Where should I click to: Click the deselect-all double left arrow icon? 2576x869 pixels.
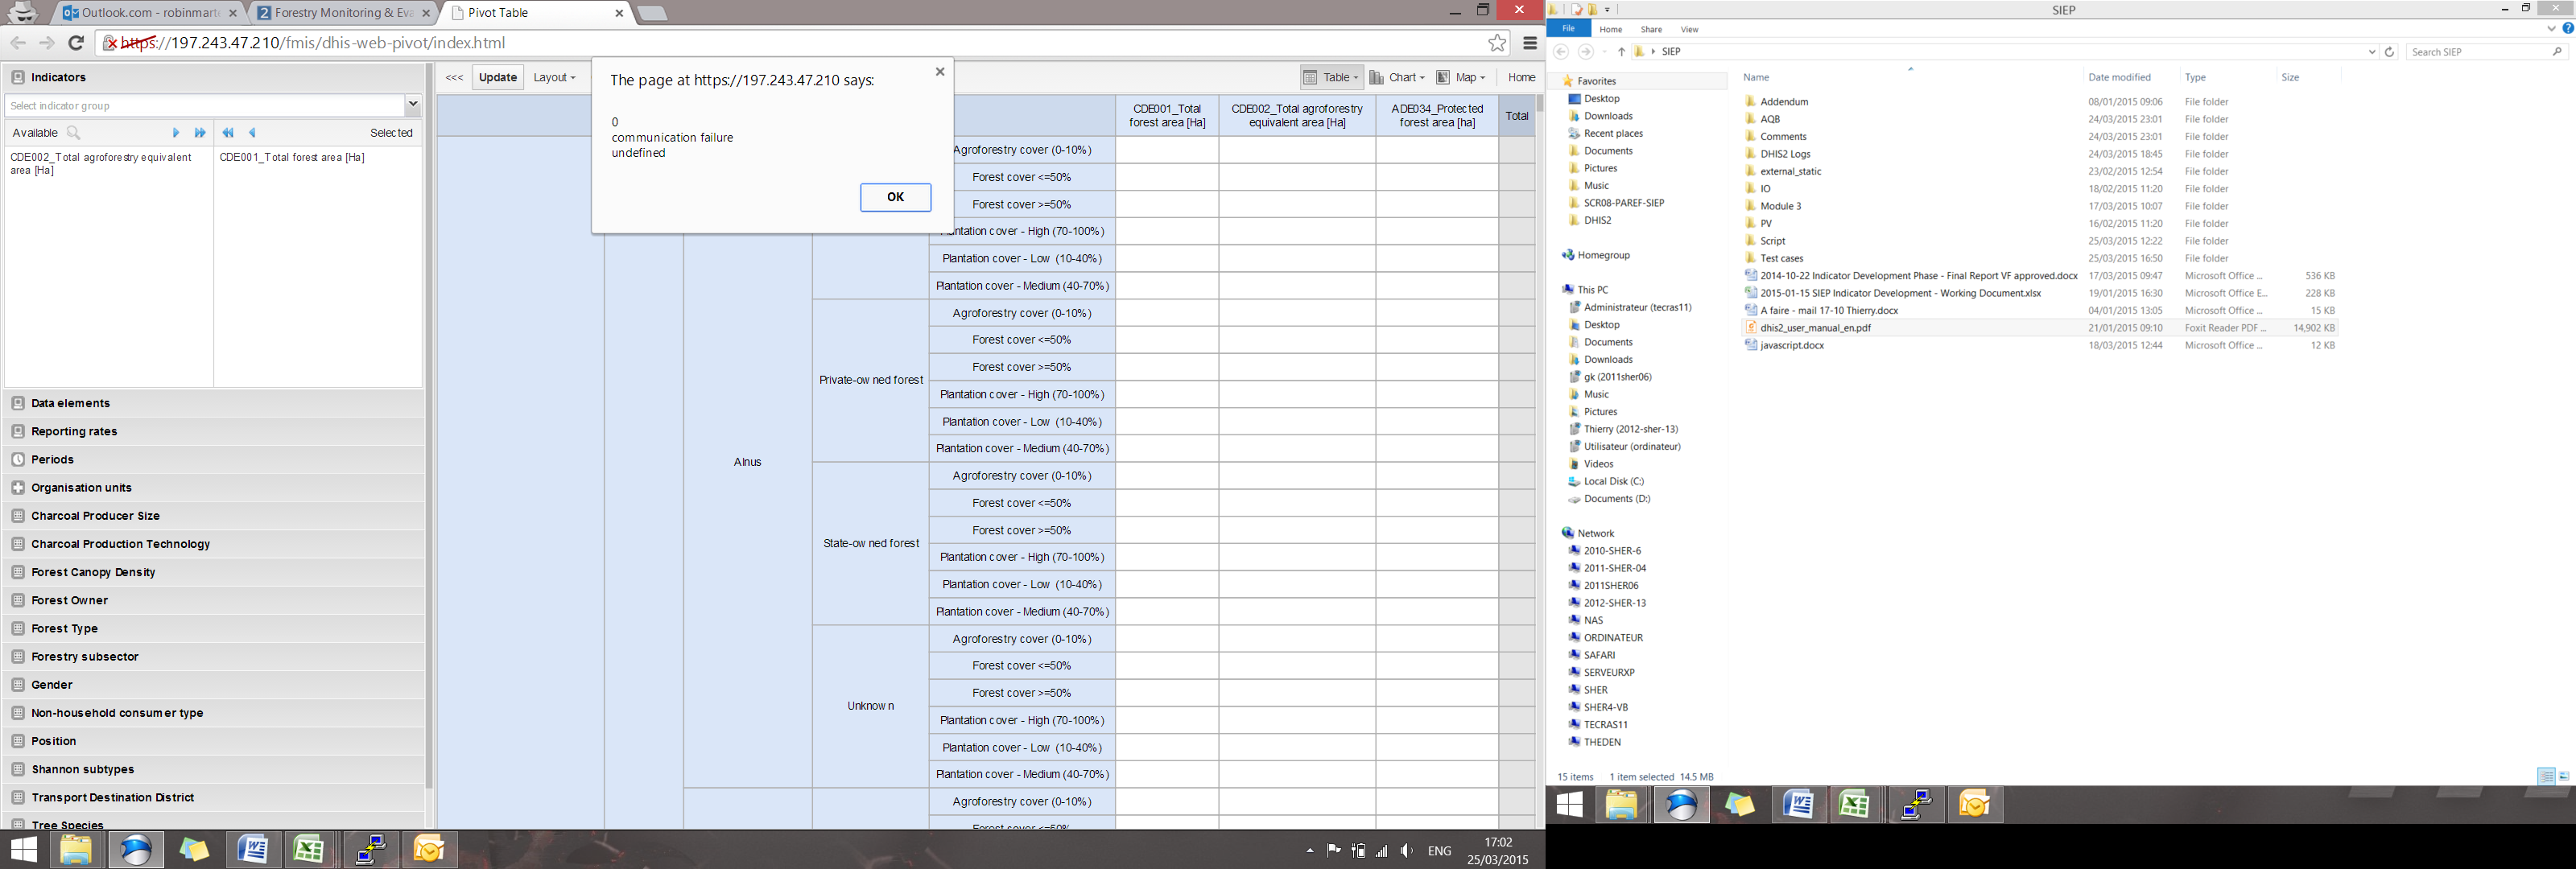tap(228, 133)
